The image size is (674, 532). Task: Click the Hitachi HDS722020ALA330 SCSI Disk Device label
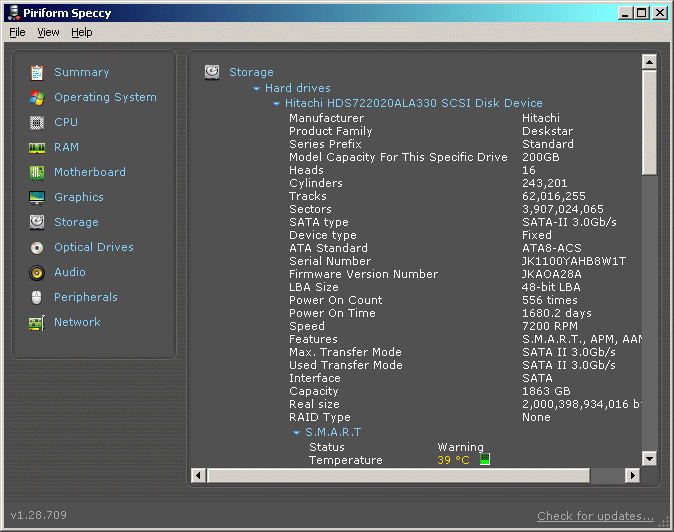click(414, 103)
